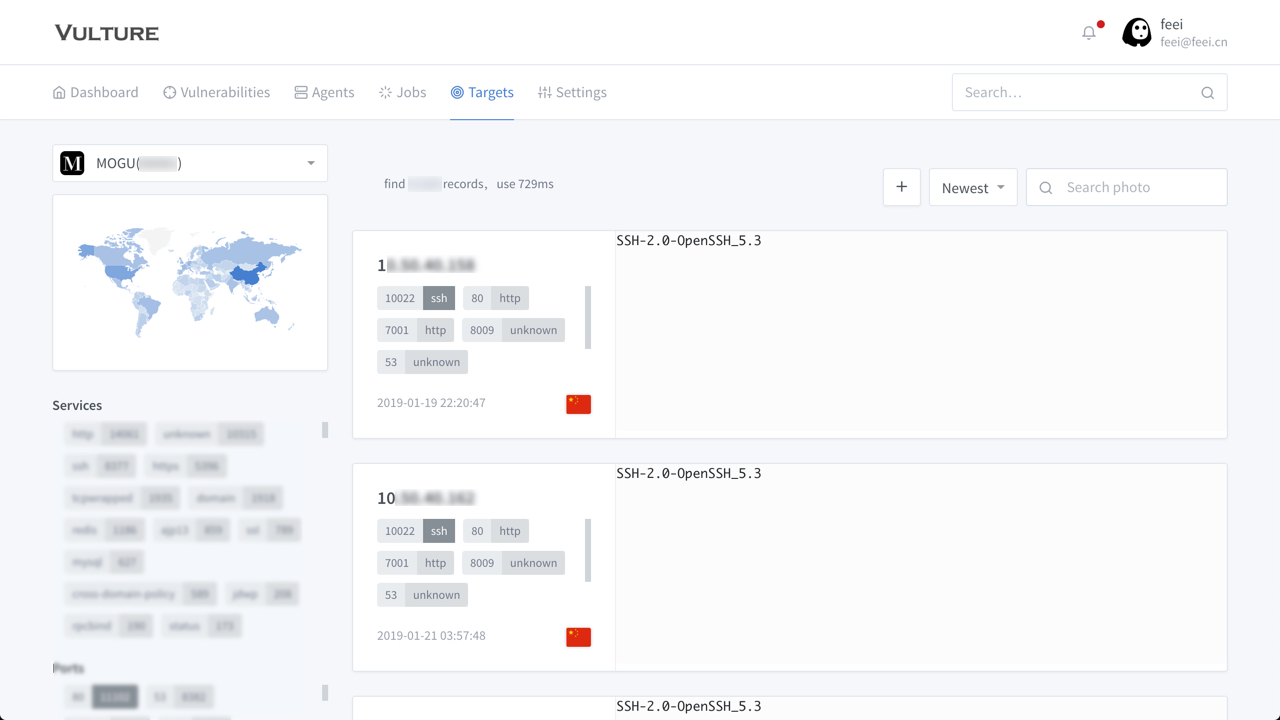1280x720 pixels.
Task: Click the magnifier icon in top search
Action: pos(1208,93)
